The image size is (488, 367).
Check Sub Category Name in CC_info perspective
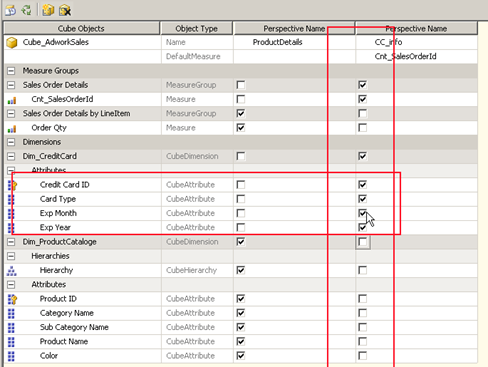pyautogui.click(x=362, y=327)
